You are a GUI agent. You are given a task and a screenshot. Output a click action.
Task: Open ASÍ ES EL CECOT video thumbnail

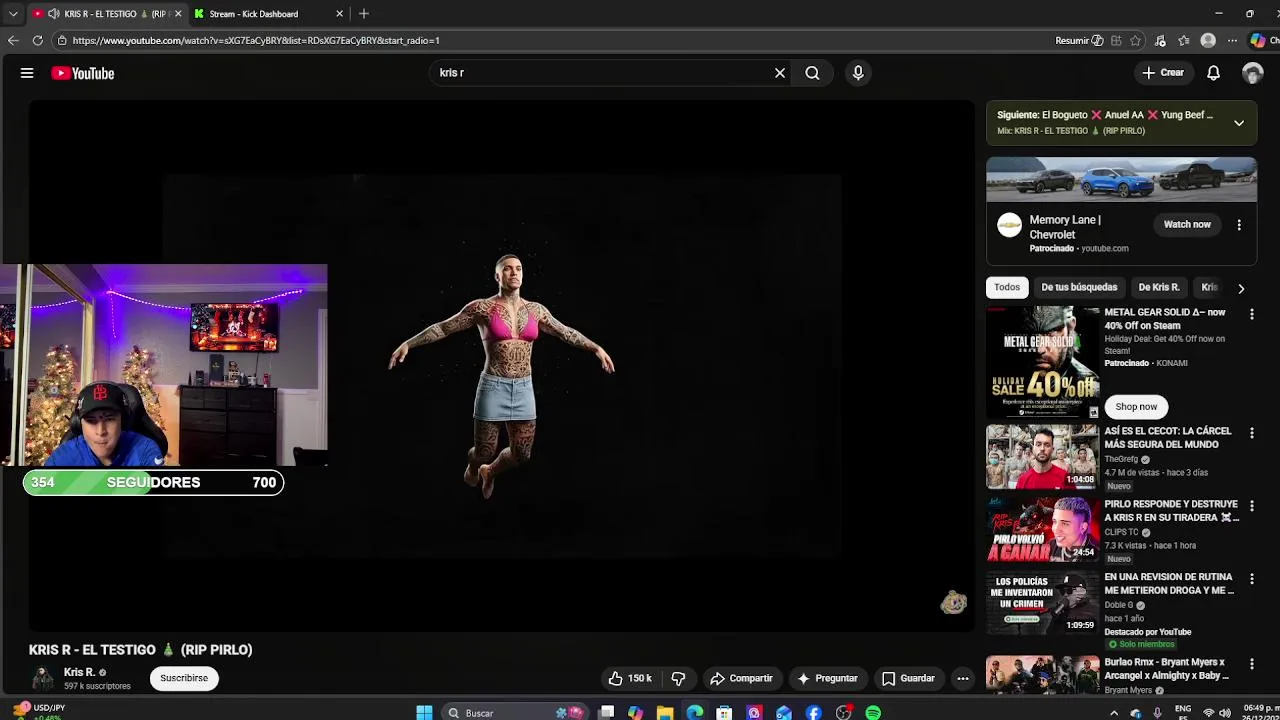coord(1042,457)
